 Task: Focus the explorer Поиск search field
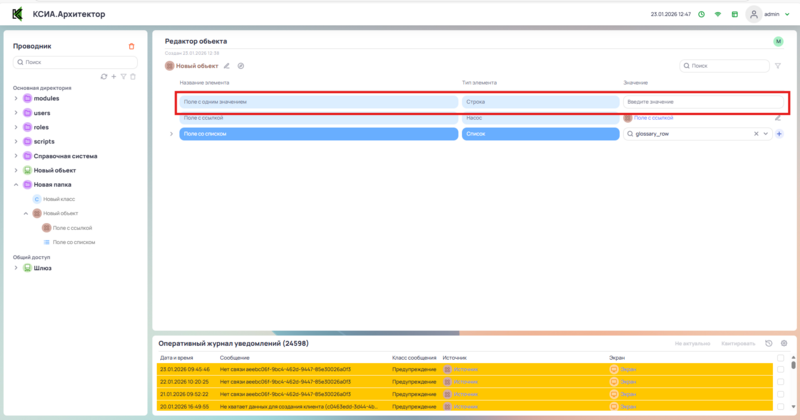point(75,62)
